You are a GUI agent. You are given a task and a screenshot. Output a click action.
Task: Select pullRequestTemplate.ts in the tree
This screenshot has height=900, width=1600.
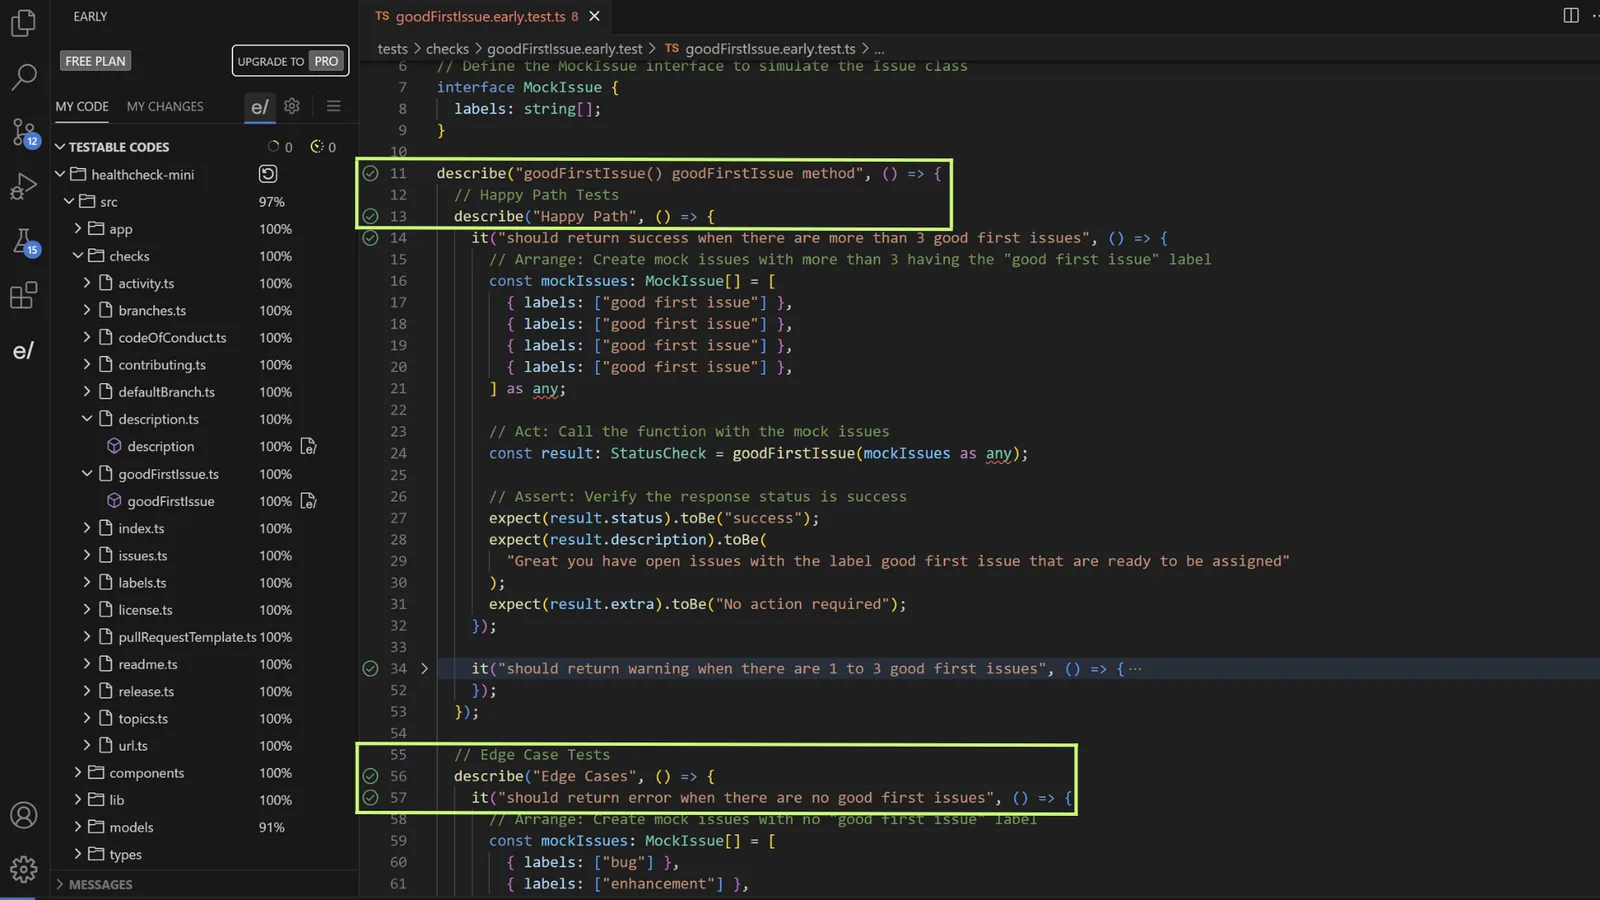click(187, 637)
